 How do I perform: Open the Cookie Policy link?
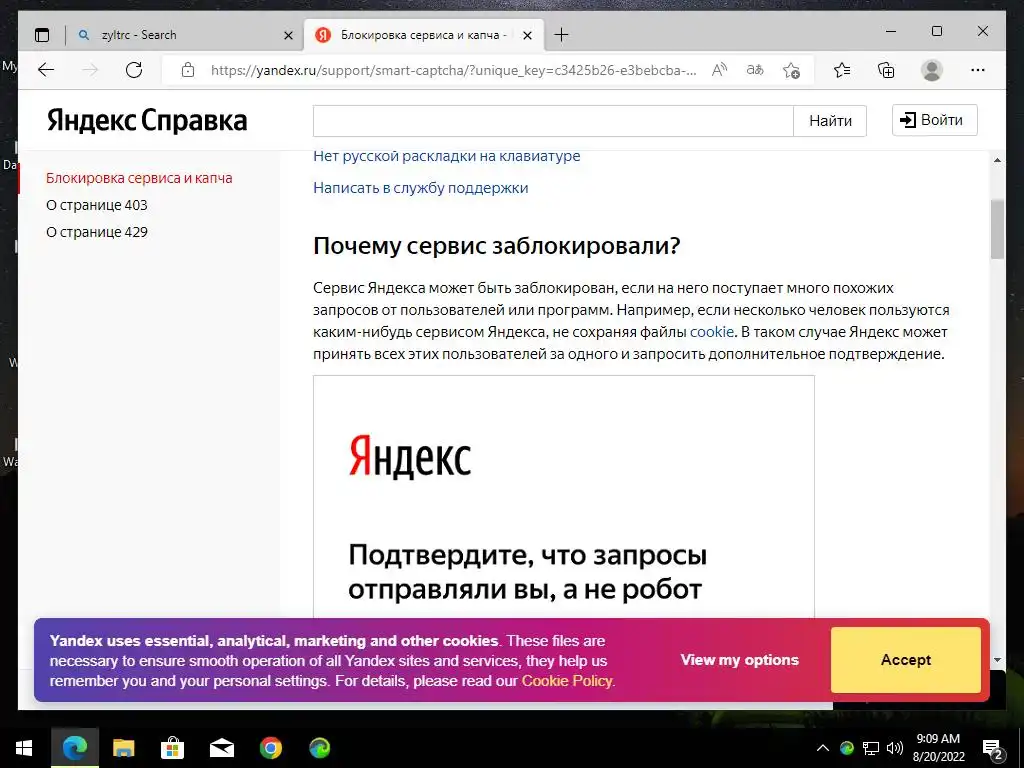[567, 681]
